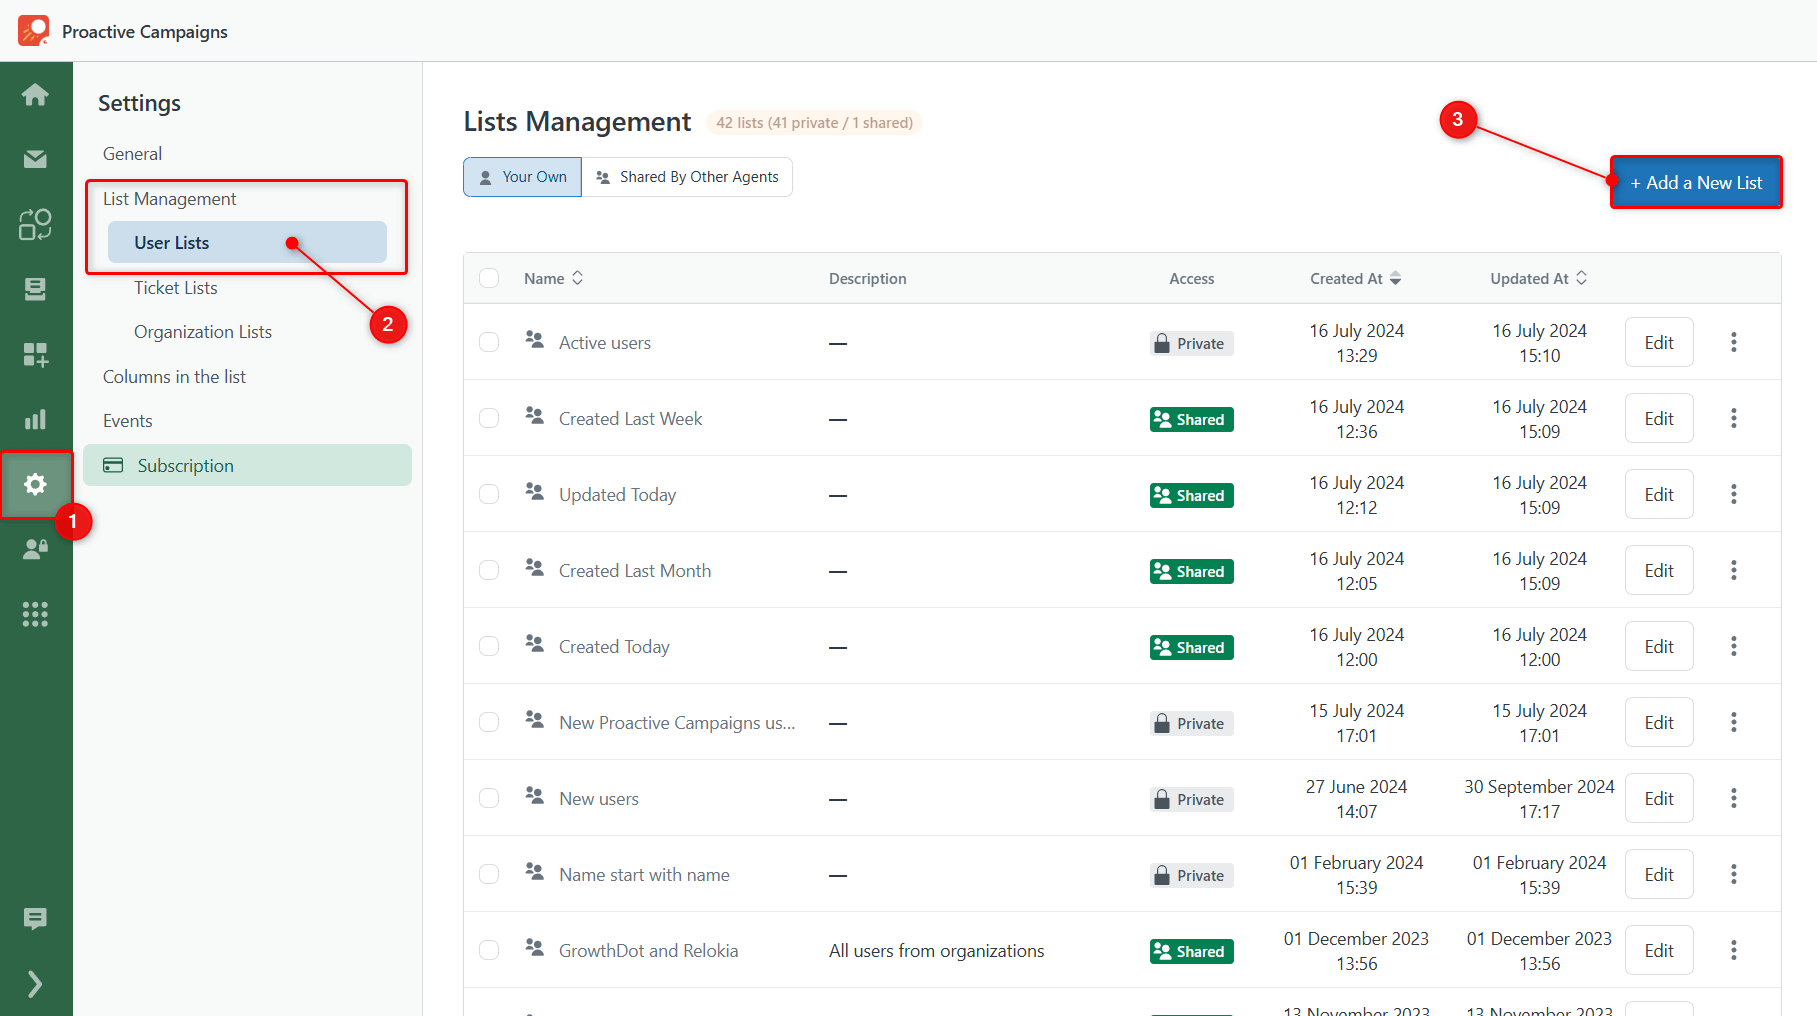Check the Updated Today row checkbox
The image size is (1817, 1016).
pos(489,494)
